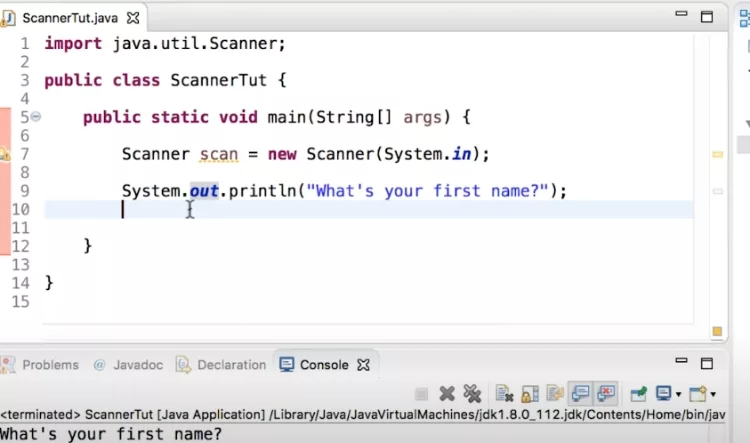Click Remove All Terminated Launches icon
The image size is (750, 443).
pos(472,394)
